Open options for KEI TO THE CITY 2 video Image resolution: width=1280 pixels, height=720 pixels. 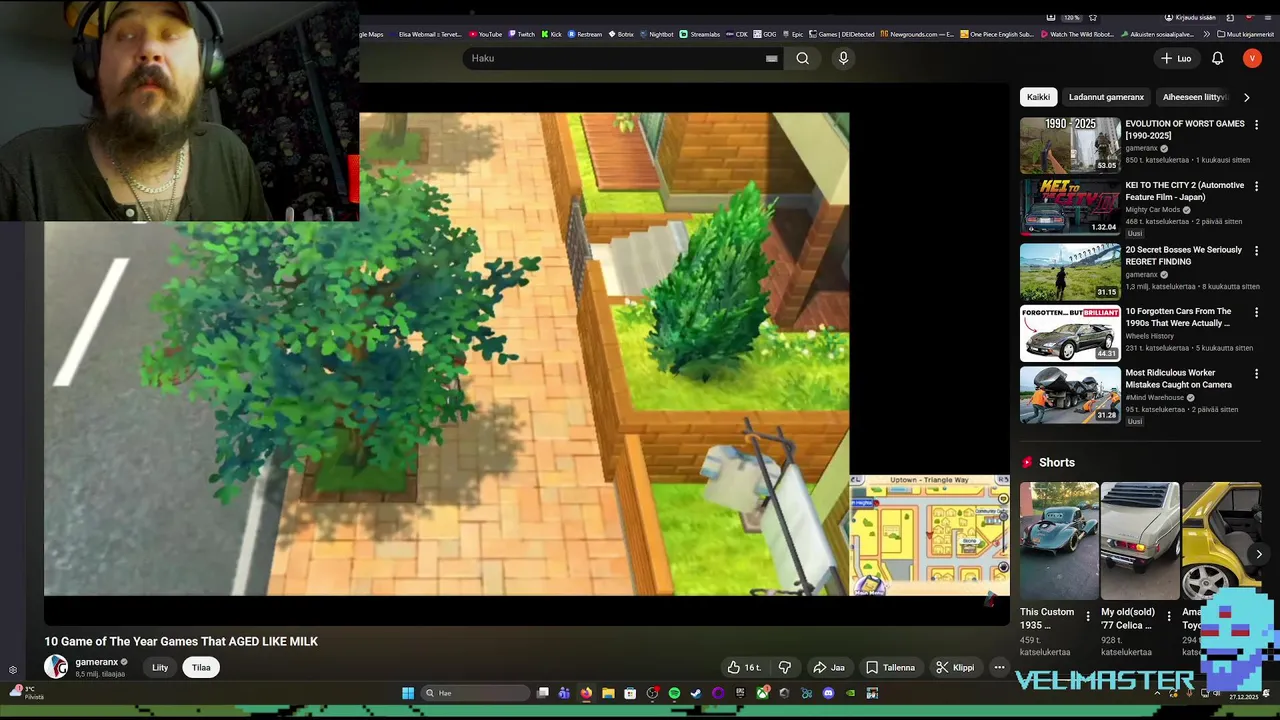1257,186
